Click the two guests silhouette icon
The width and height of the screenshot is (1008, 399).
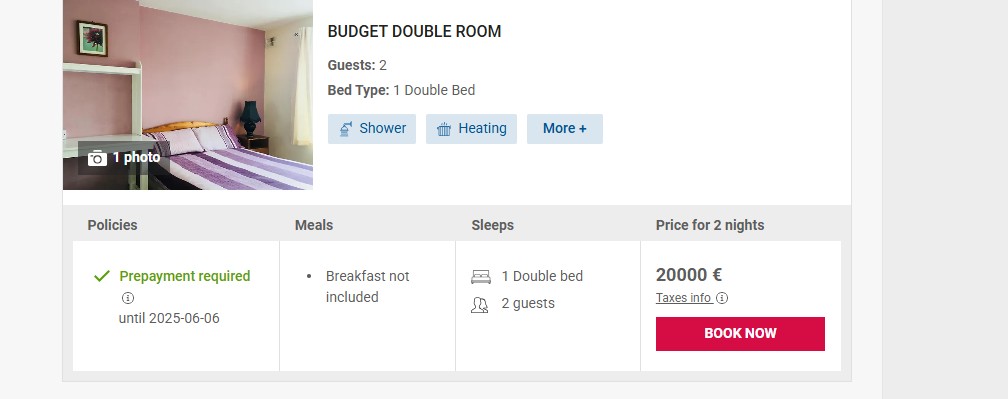pyautogui.click(x=480, y=305)
